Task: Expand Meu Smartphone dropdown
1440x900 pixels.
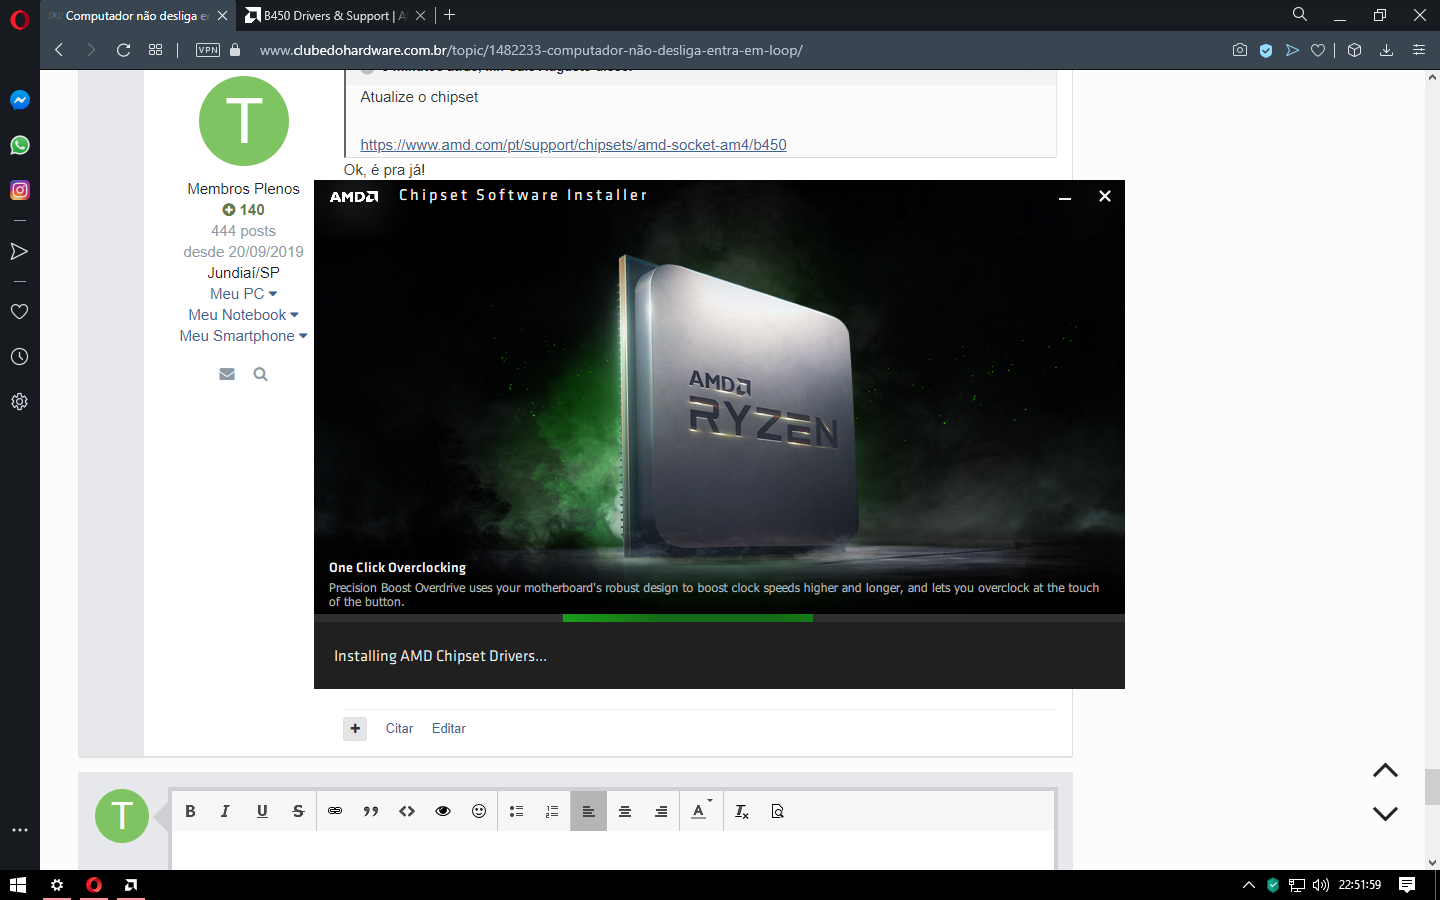Action: 243,336
